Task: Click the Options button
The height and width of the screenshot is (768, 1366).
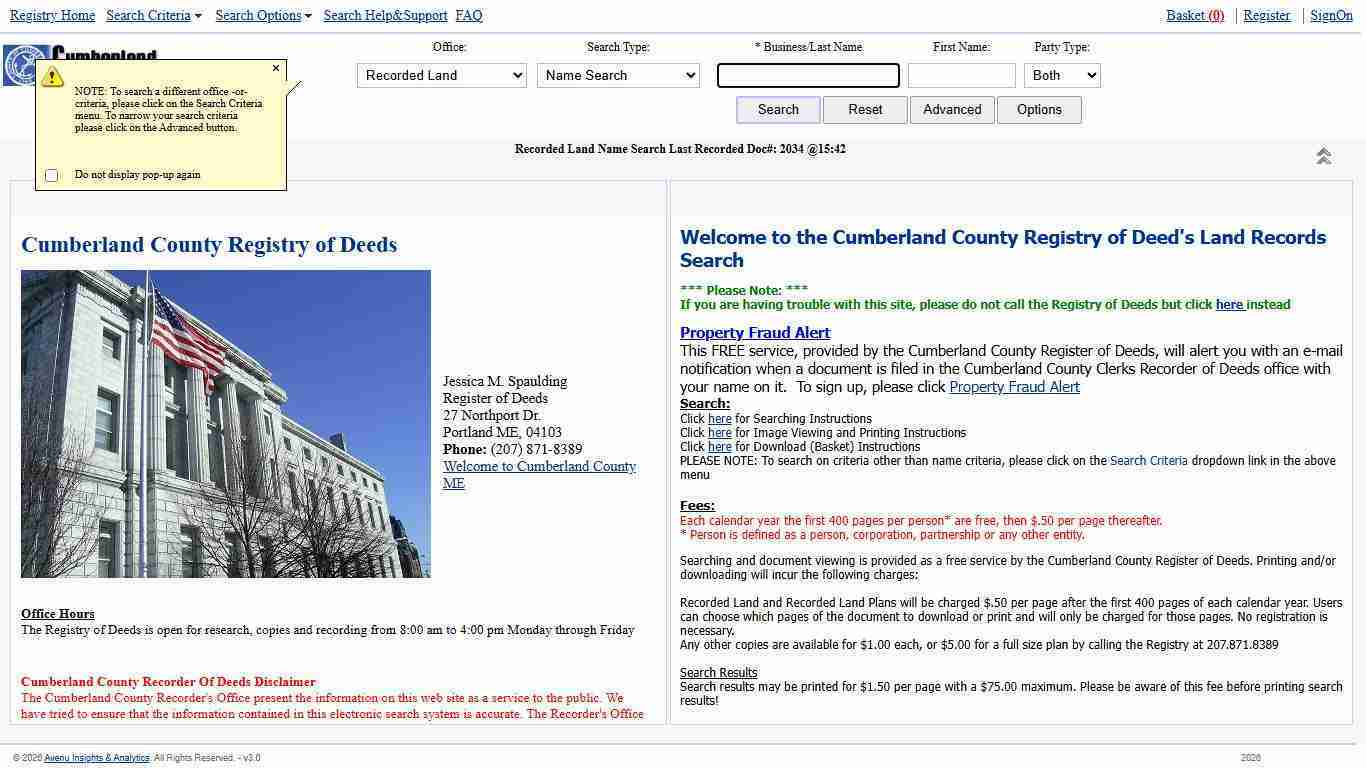Action: (x=1038, y=110)
